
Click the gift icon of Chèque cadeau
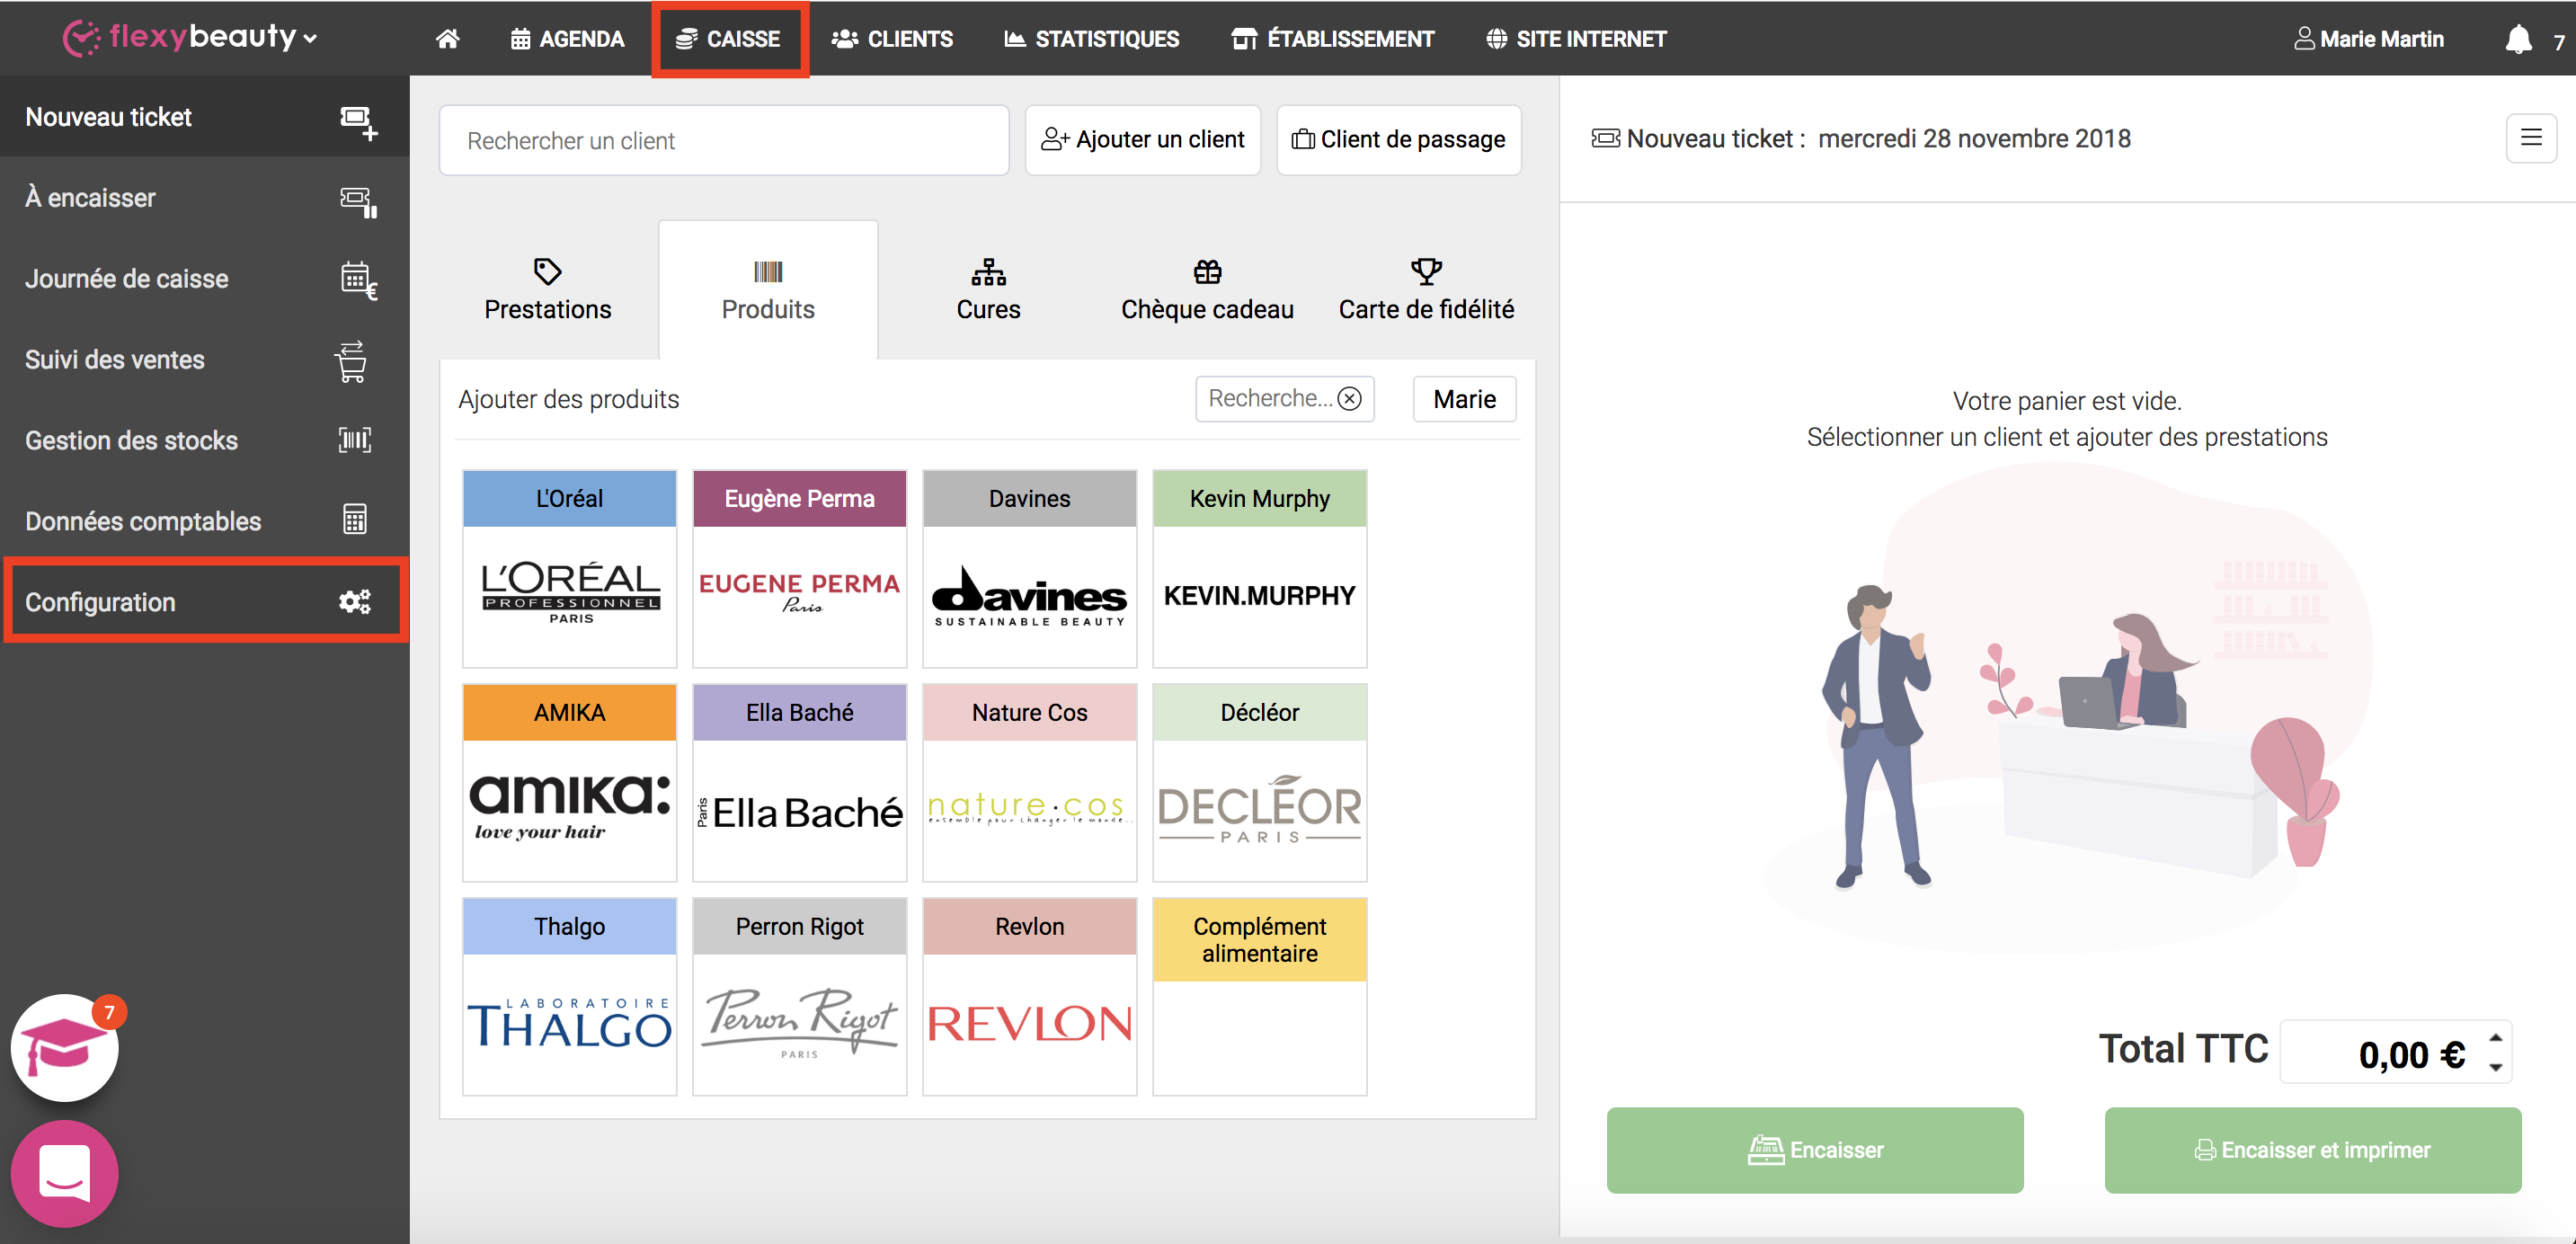1207,271
